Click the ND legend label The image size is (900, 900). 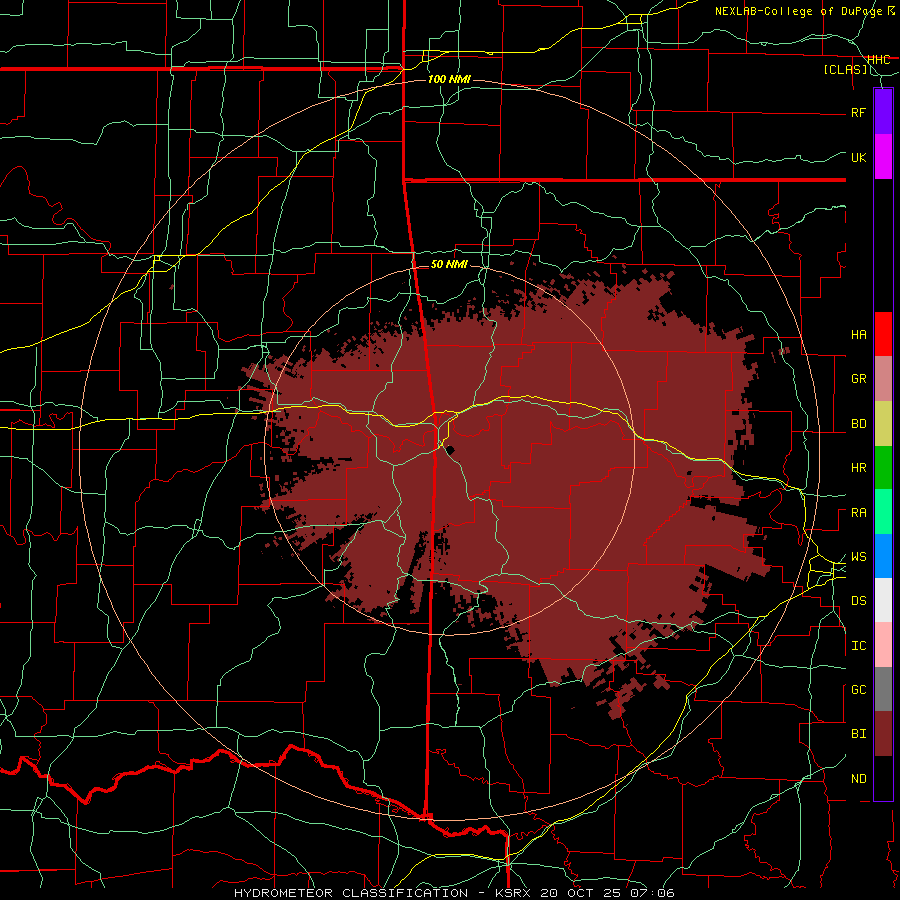pyautogui.click(x=858, y=779)
